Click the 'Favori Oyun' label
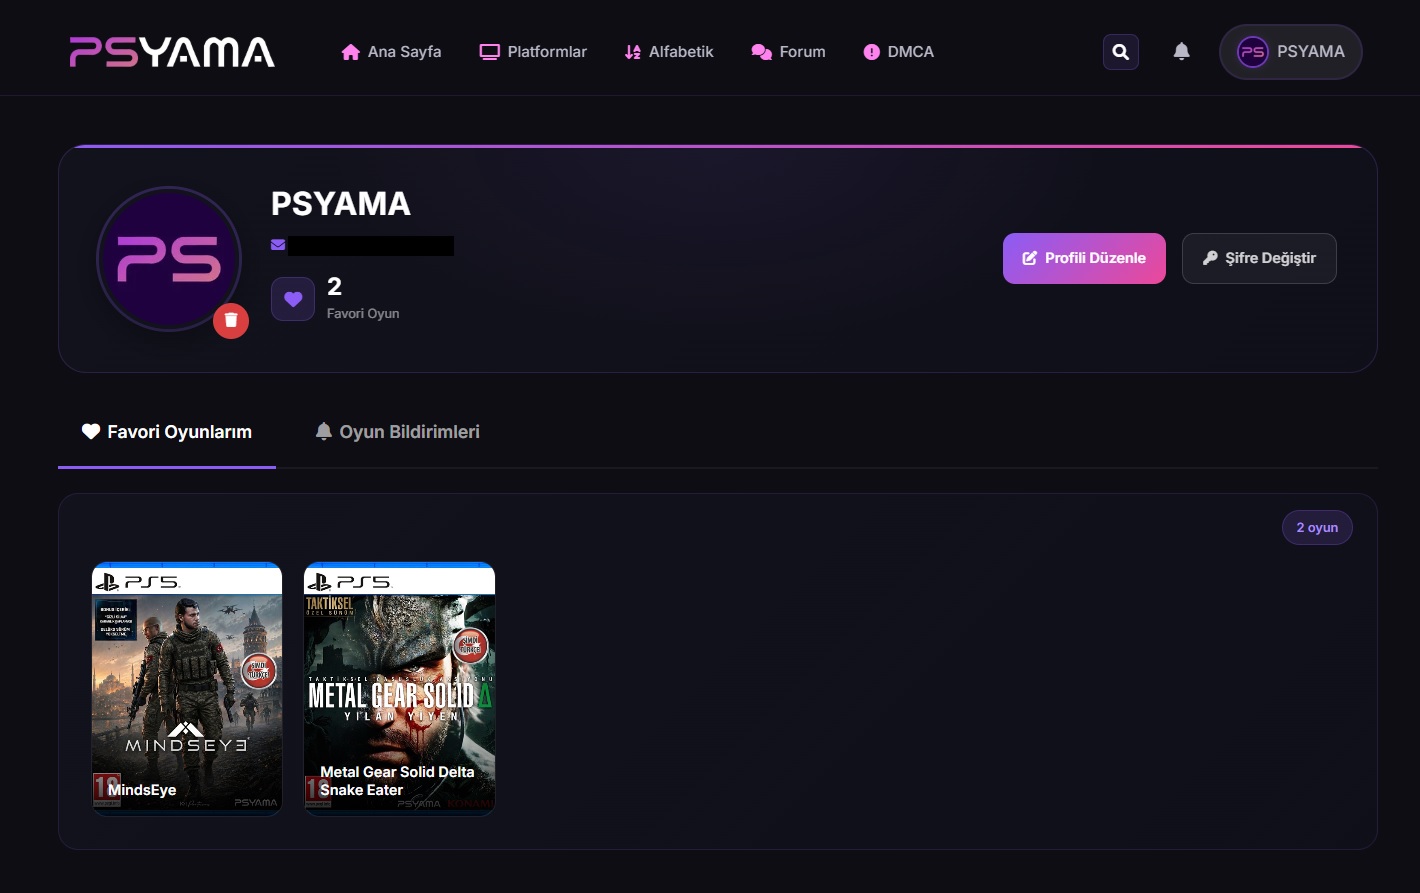The width and height of the screenshot is (1420, 893). click(x=363, y=314)
